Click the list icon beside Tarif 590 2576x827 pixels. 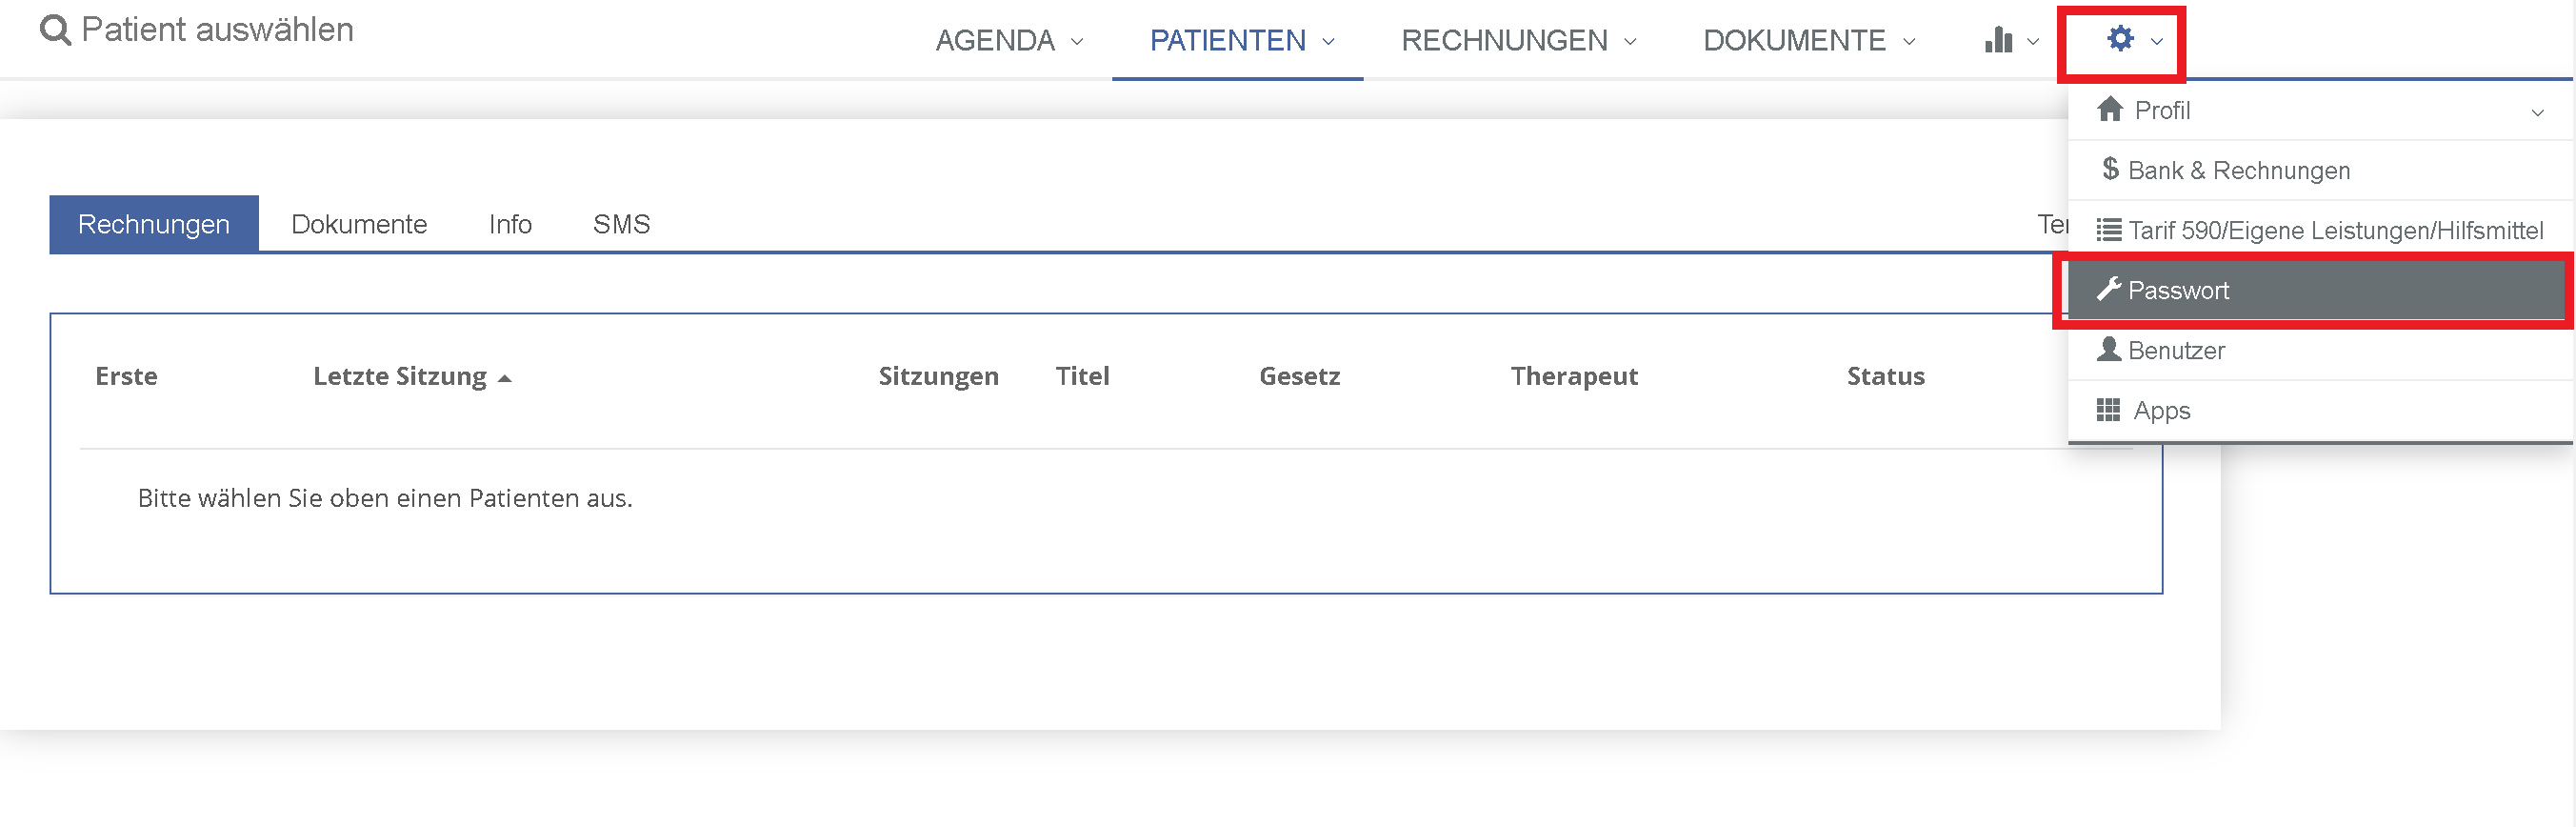pyautogui.click(x=2109, y=230)
